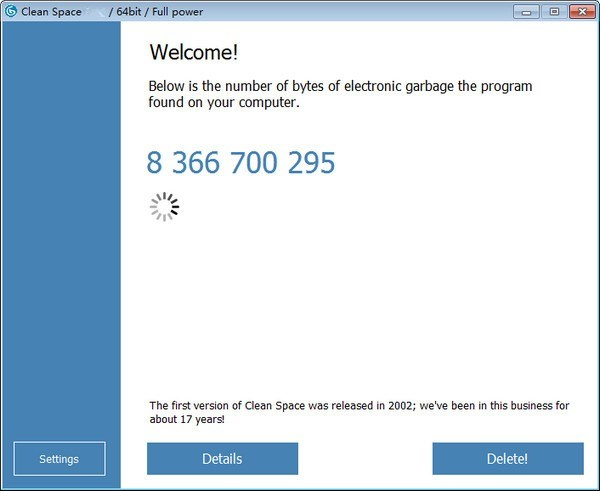Click the 'Clean Space' title bar text

(x=51, y=12)
